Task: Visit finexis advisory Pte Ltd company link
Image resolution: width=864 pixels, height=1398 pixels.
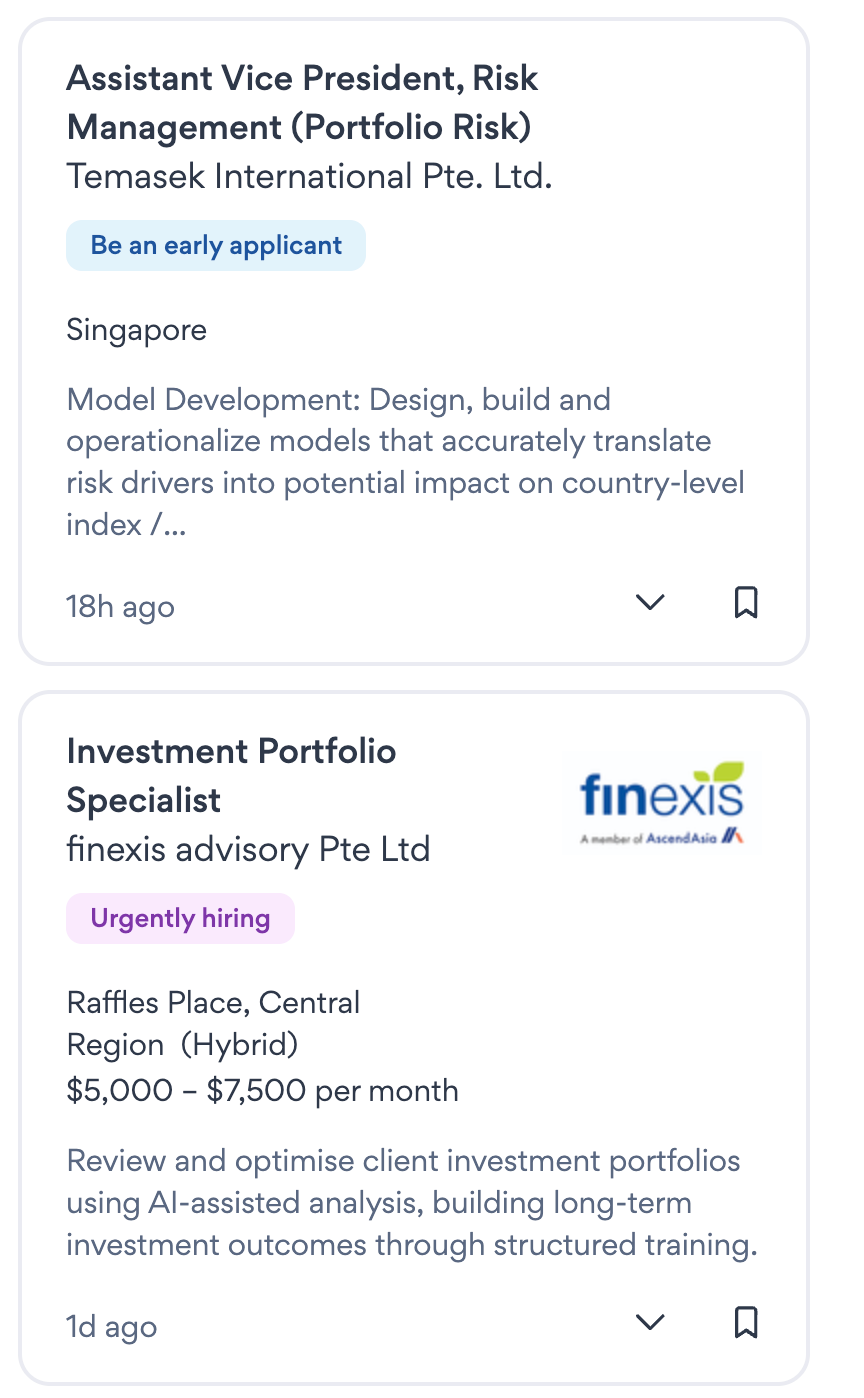Action: (x=248, y=849)
